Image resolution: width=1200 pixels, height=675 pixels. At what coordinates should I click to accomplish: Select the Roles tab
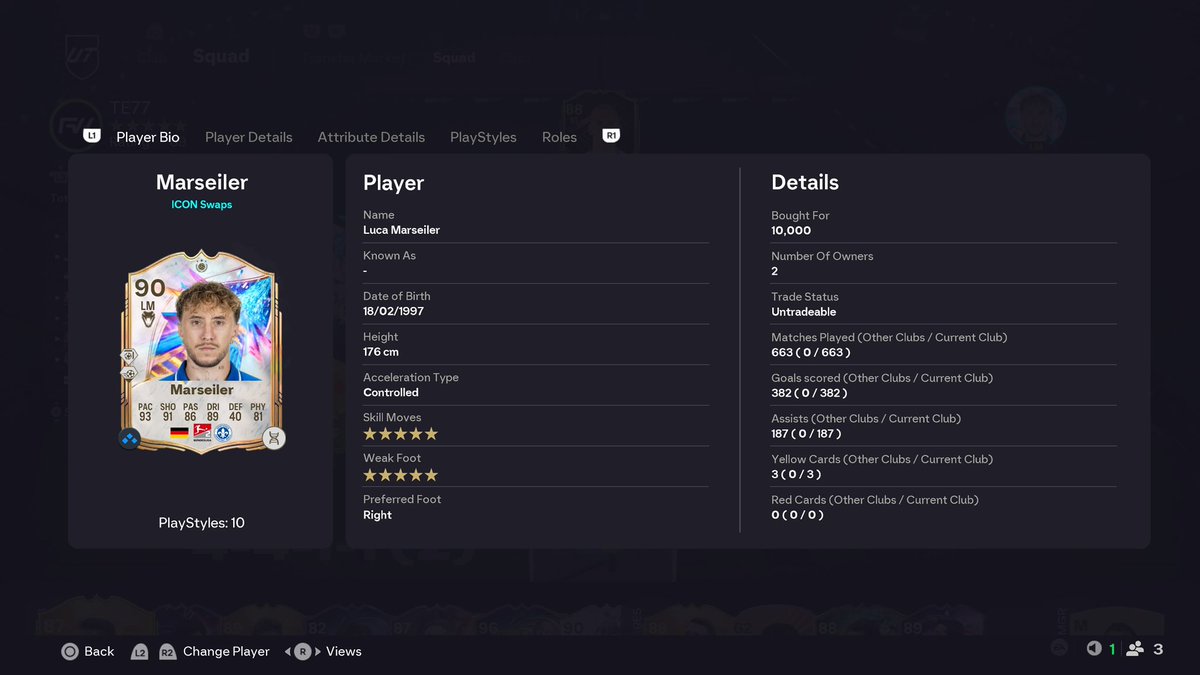pyautogui.click(x=559, y=137)
